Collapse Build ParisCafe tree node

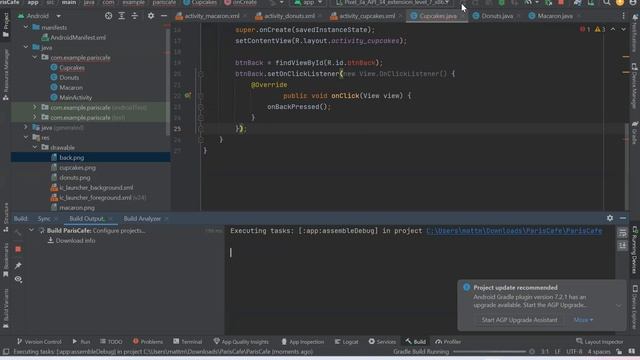coord(31,231)
